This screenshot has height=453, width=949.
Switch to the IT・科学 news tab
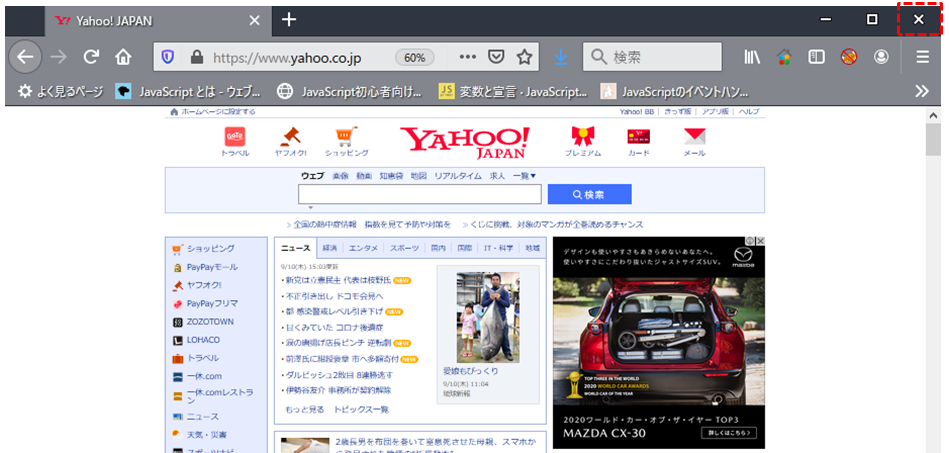(x=499, y=248)
